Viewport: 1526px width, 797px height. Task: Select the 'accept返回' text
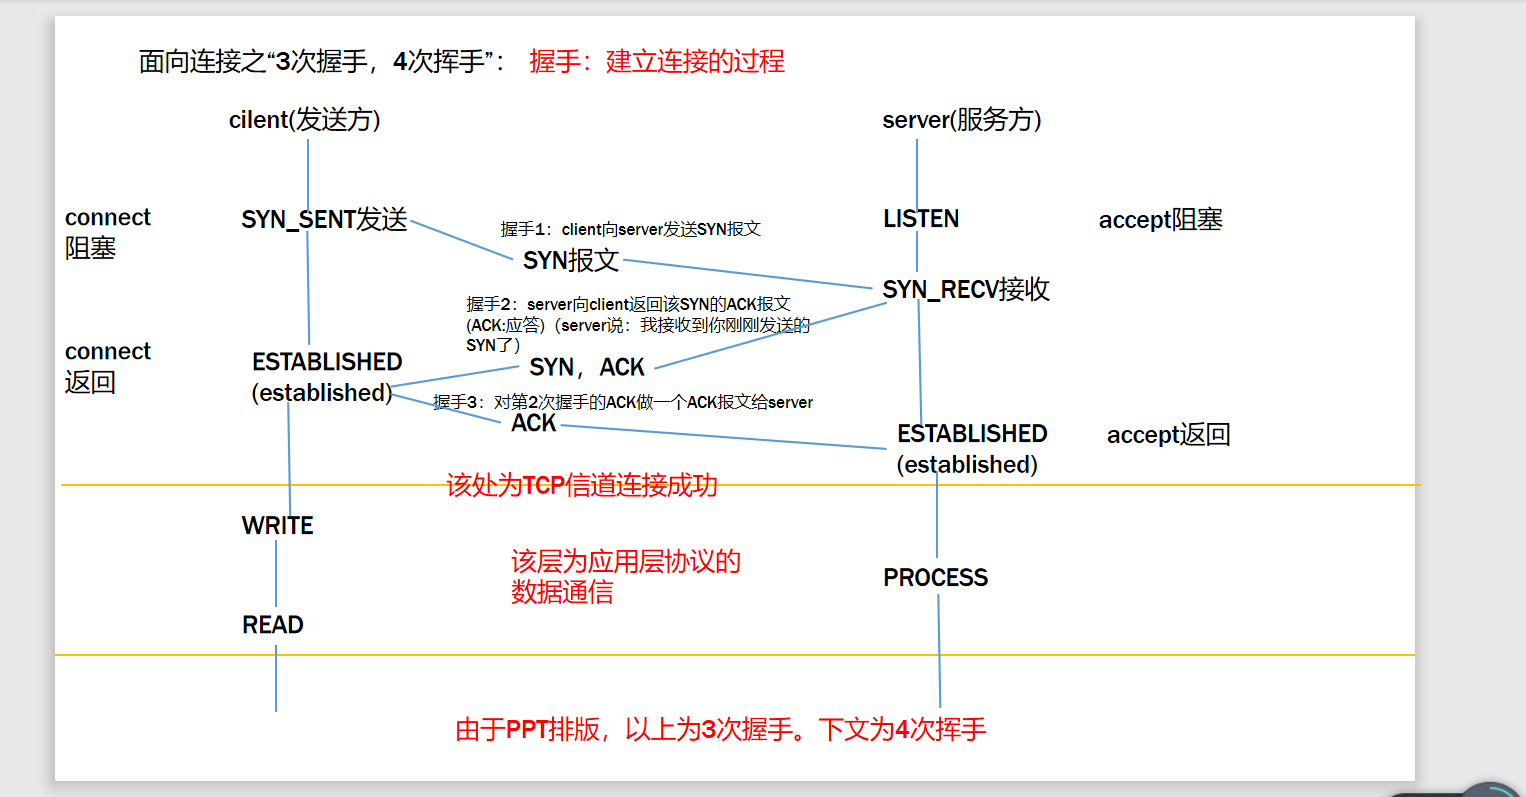[x=1169, y=435]
